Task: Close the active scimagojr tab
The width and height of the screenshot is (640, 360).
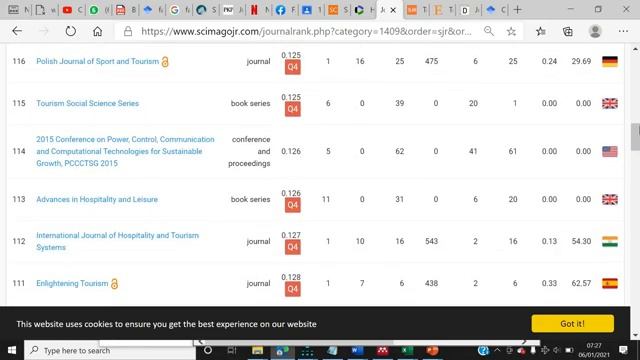Action: 393,10
